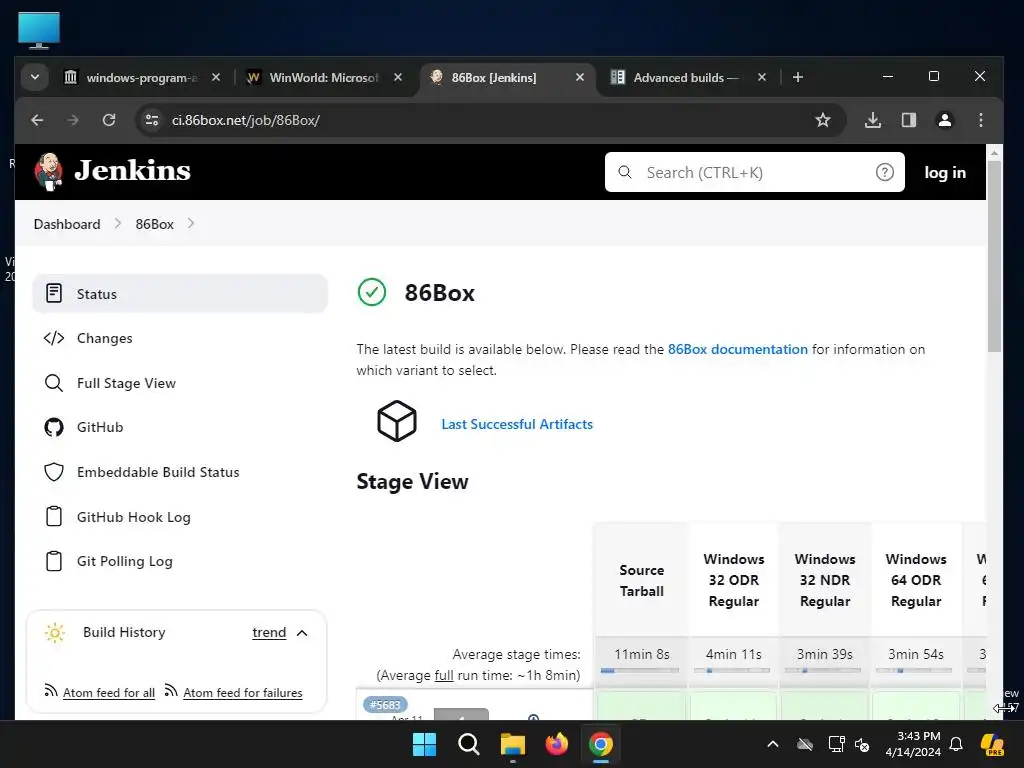Open the tab search dropdown

point(35,77)
